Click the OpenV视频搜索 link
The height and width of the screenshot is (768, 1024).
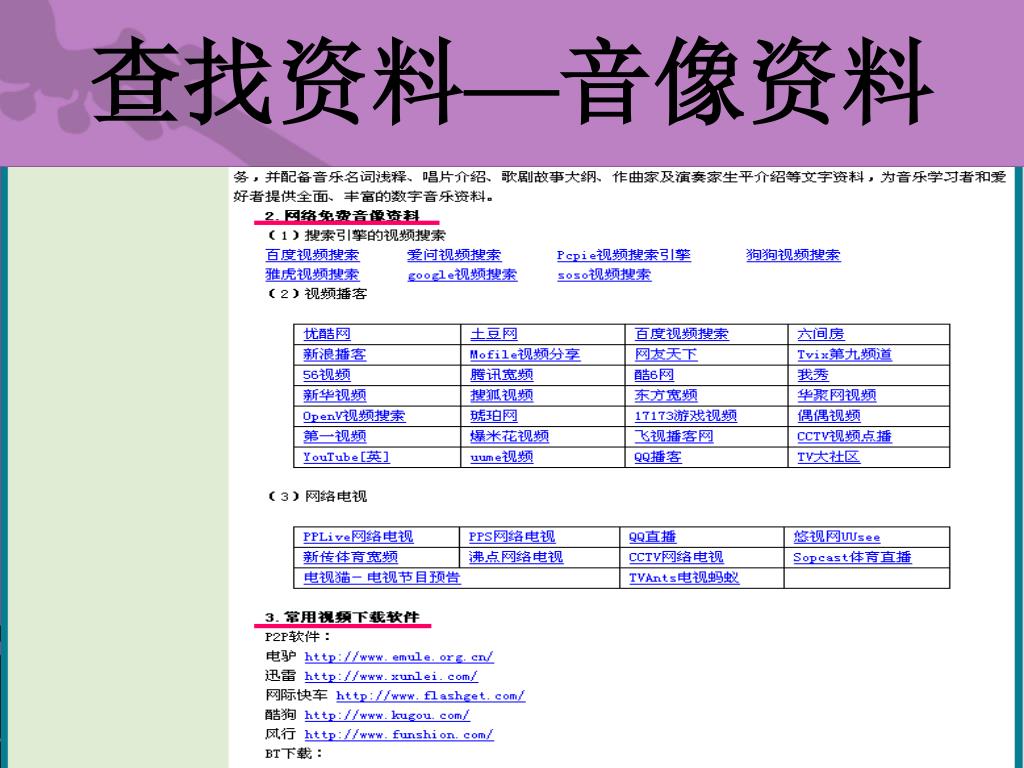354,416
